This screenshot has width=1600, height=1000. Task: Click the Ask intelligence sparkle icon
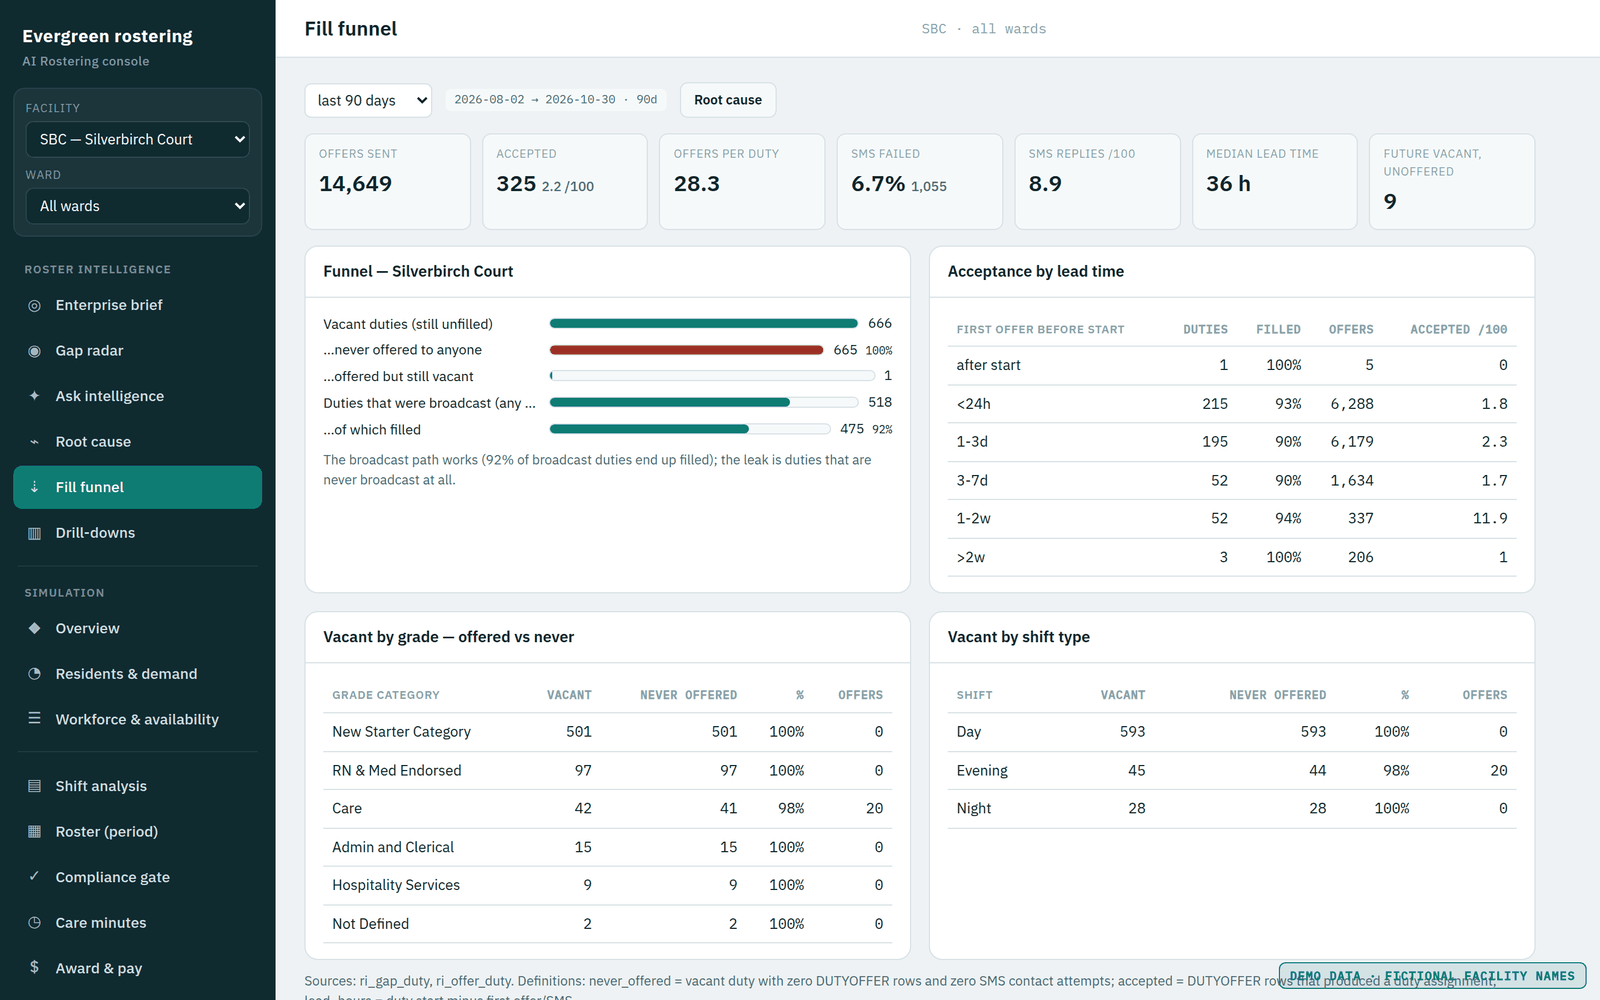pyautogui.click(x=34, y=396)
